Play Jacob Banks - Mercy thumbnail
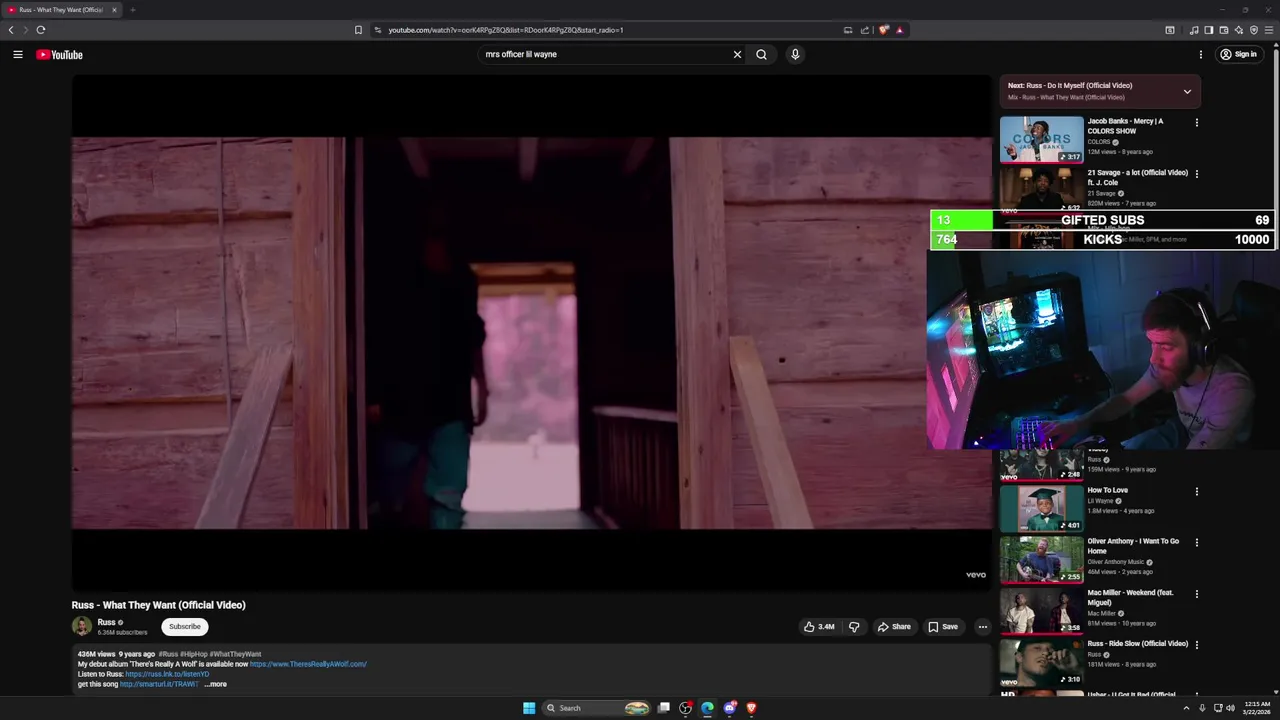 1042,139
